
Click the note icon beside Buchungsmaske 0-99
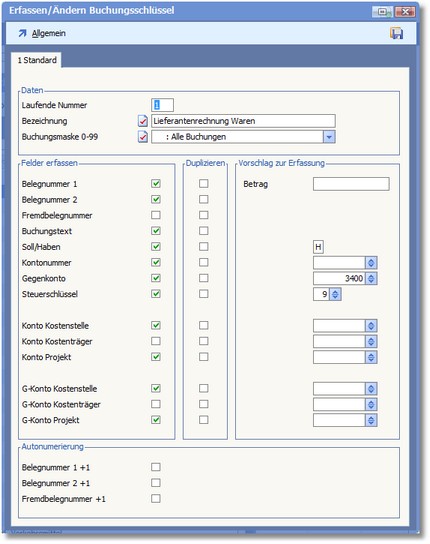coord(143,137)
